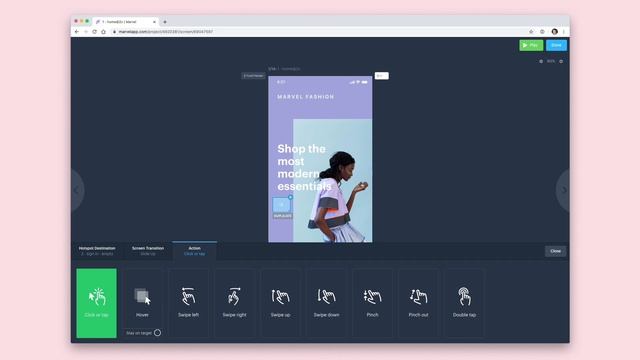Choose the Swipe left gesture
The width and height of the screenshot is (640, 360).
[188, 303]
